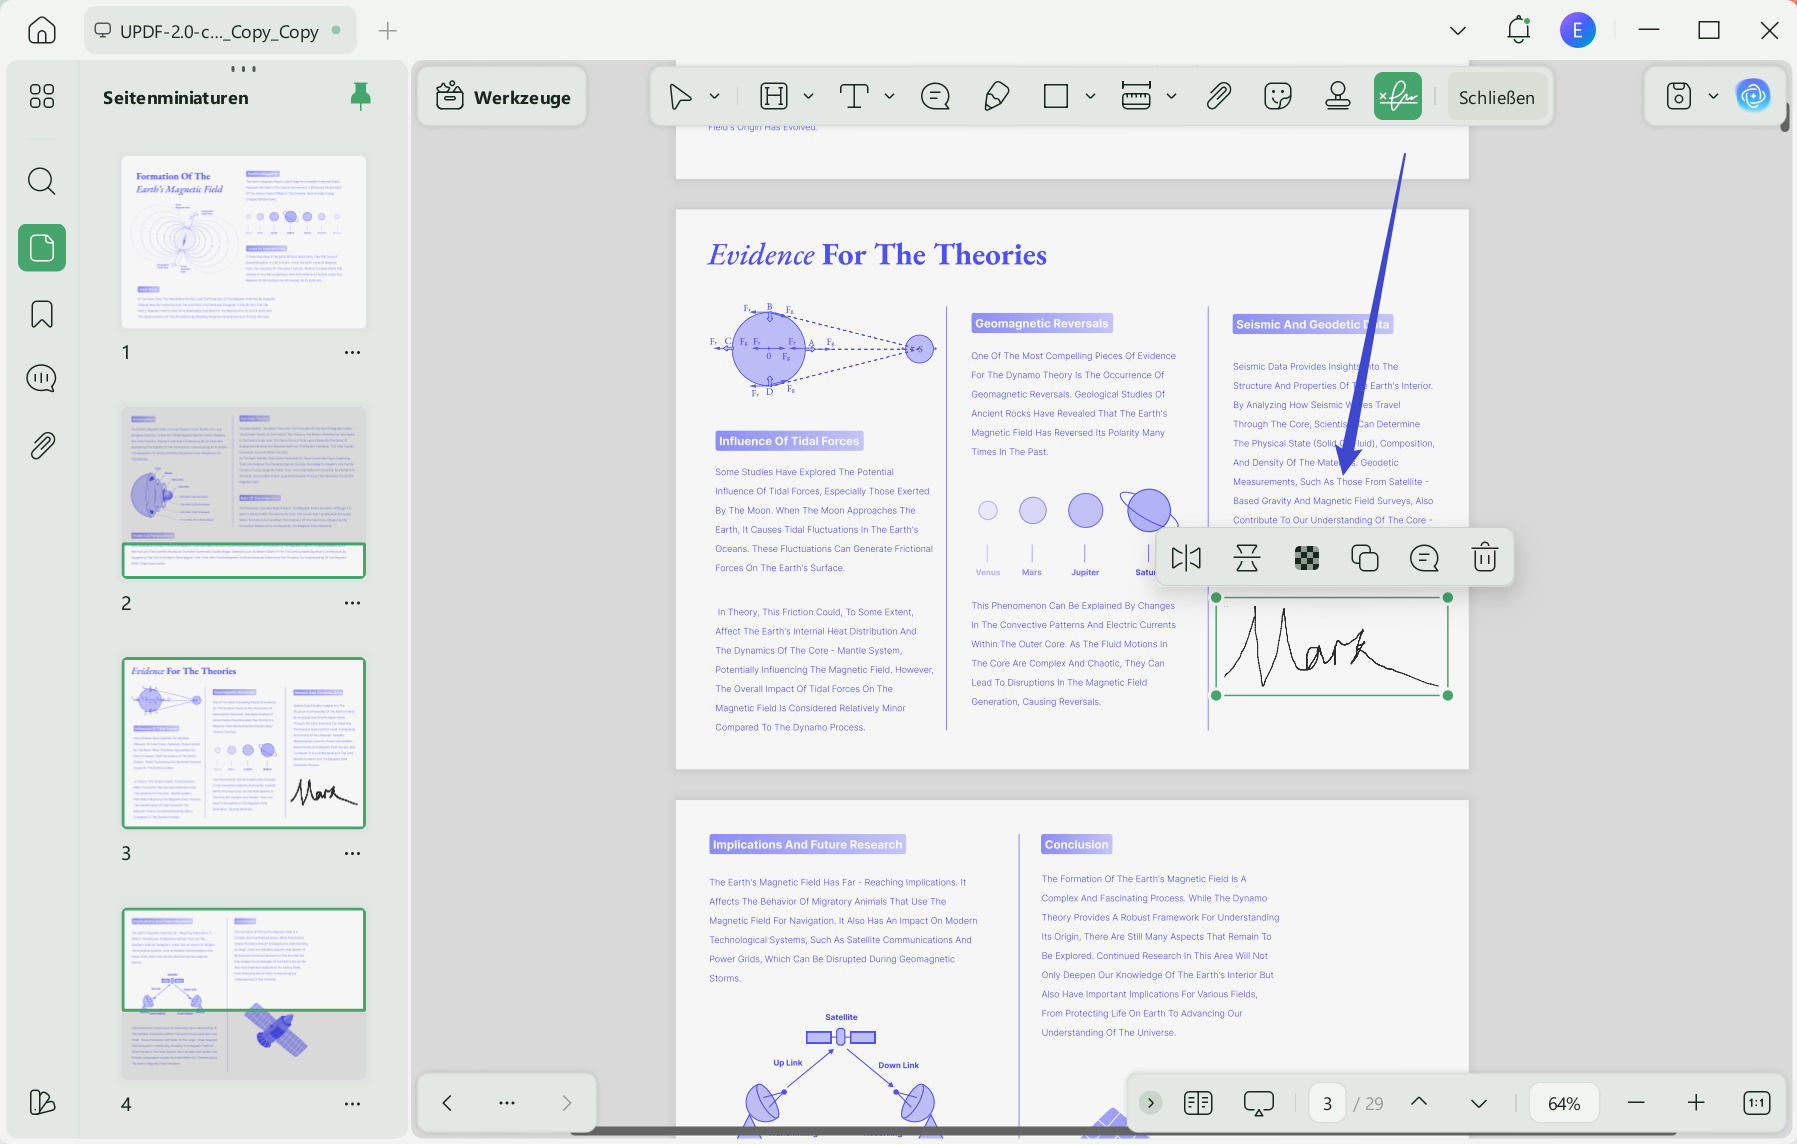Select the measurement ruler tool

click(1136, 97)
